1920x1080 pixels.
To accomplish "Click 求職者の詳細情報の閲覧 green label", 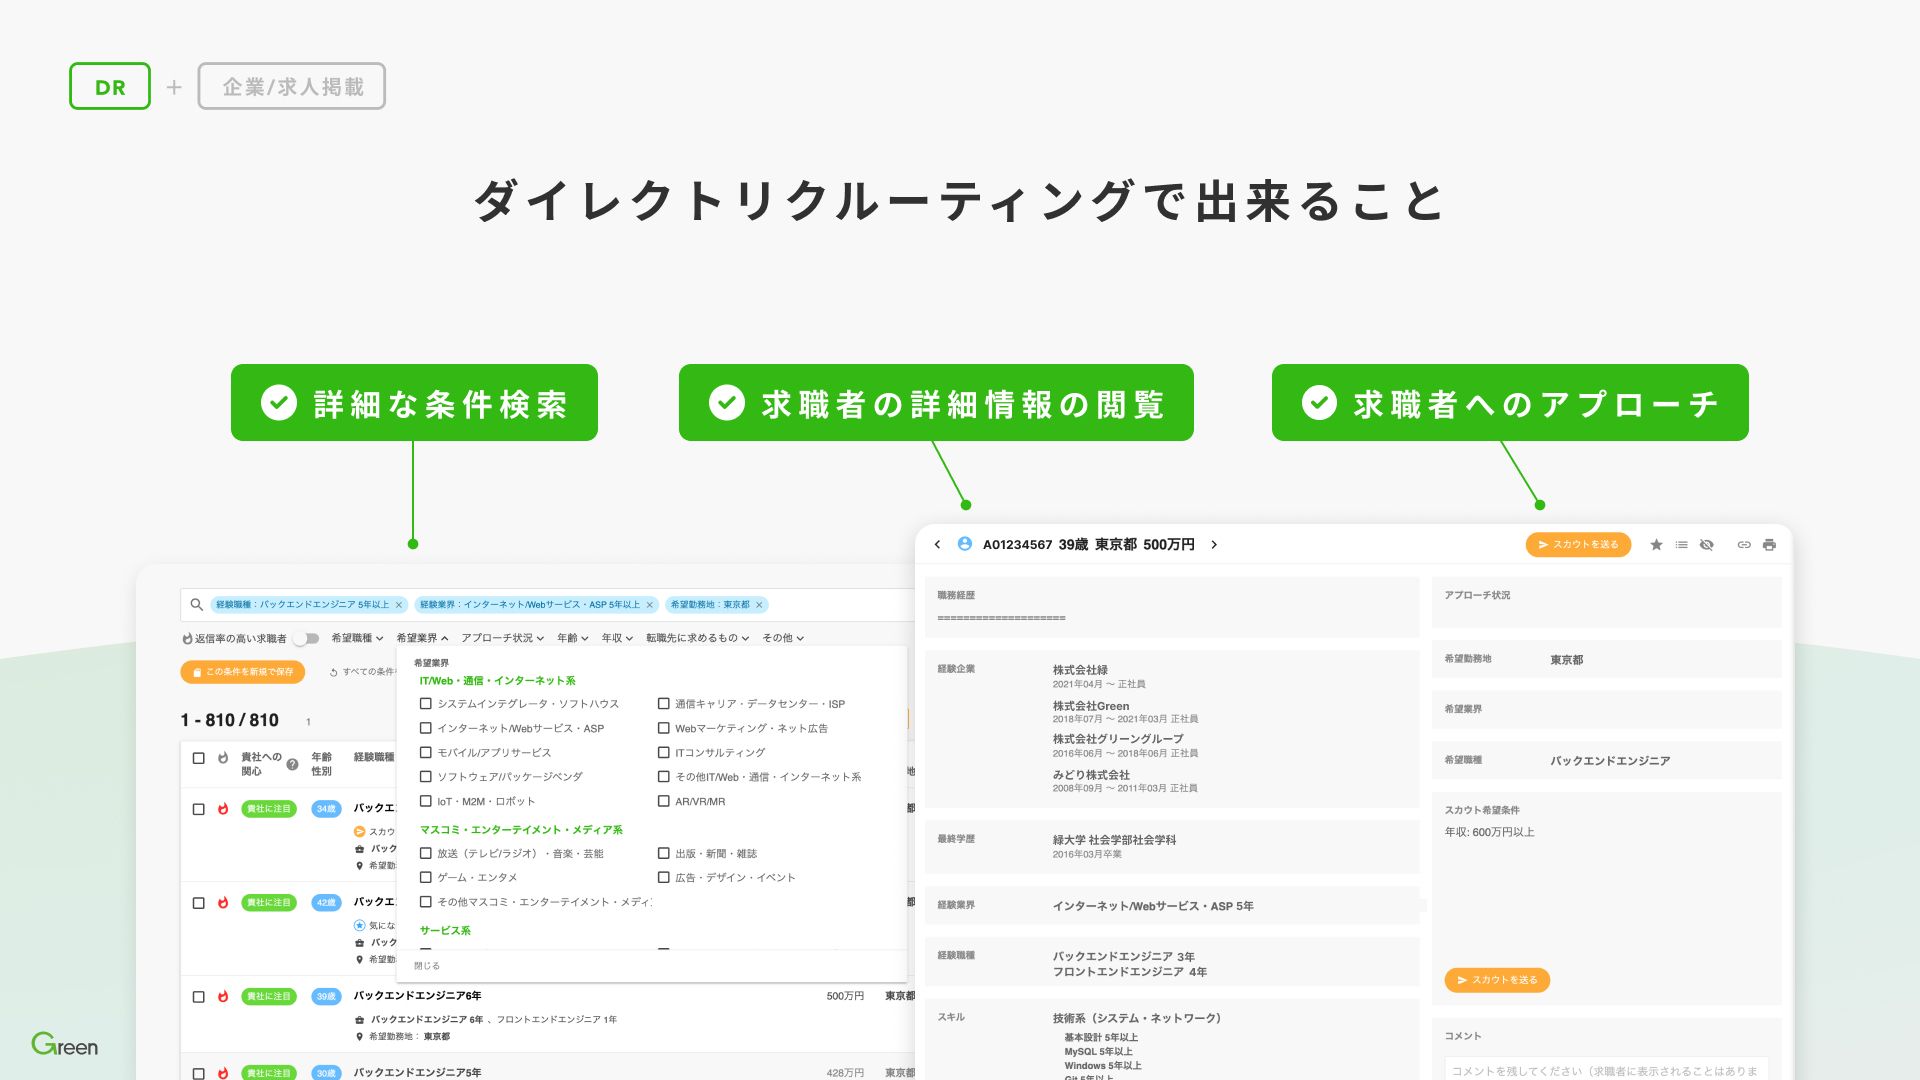I will coord(936,403).
